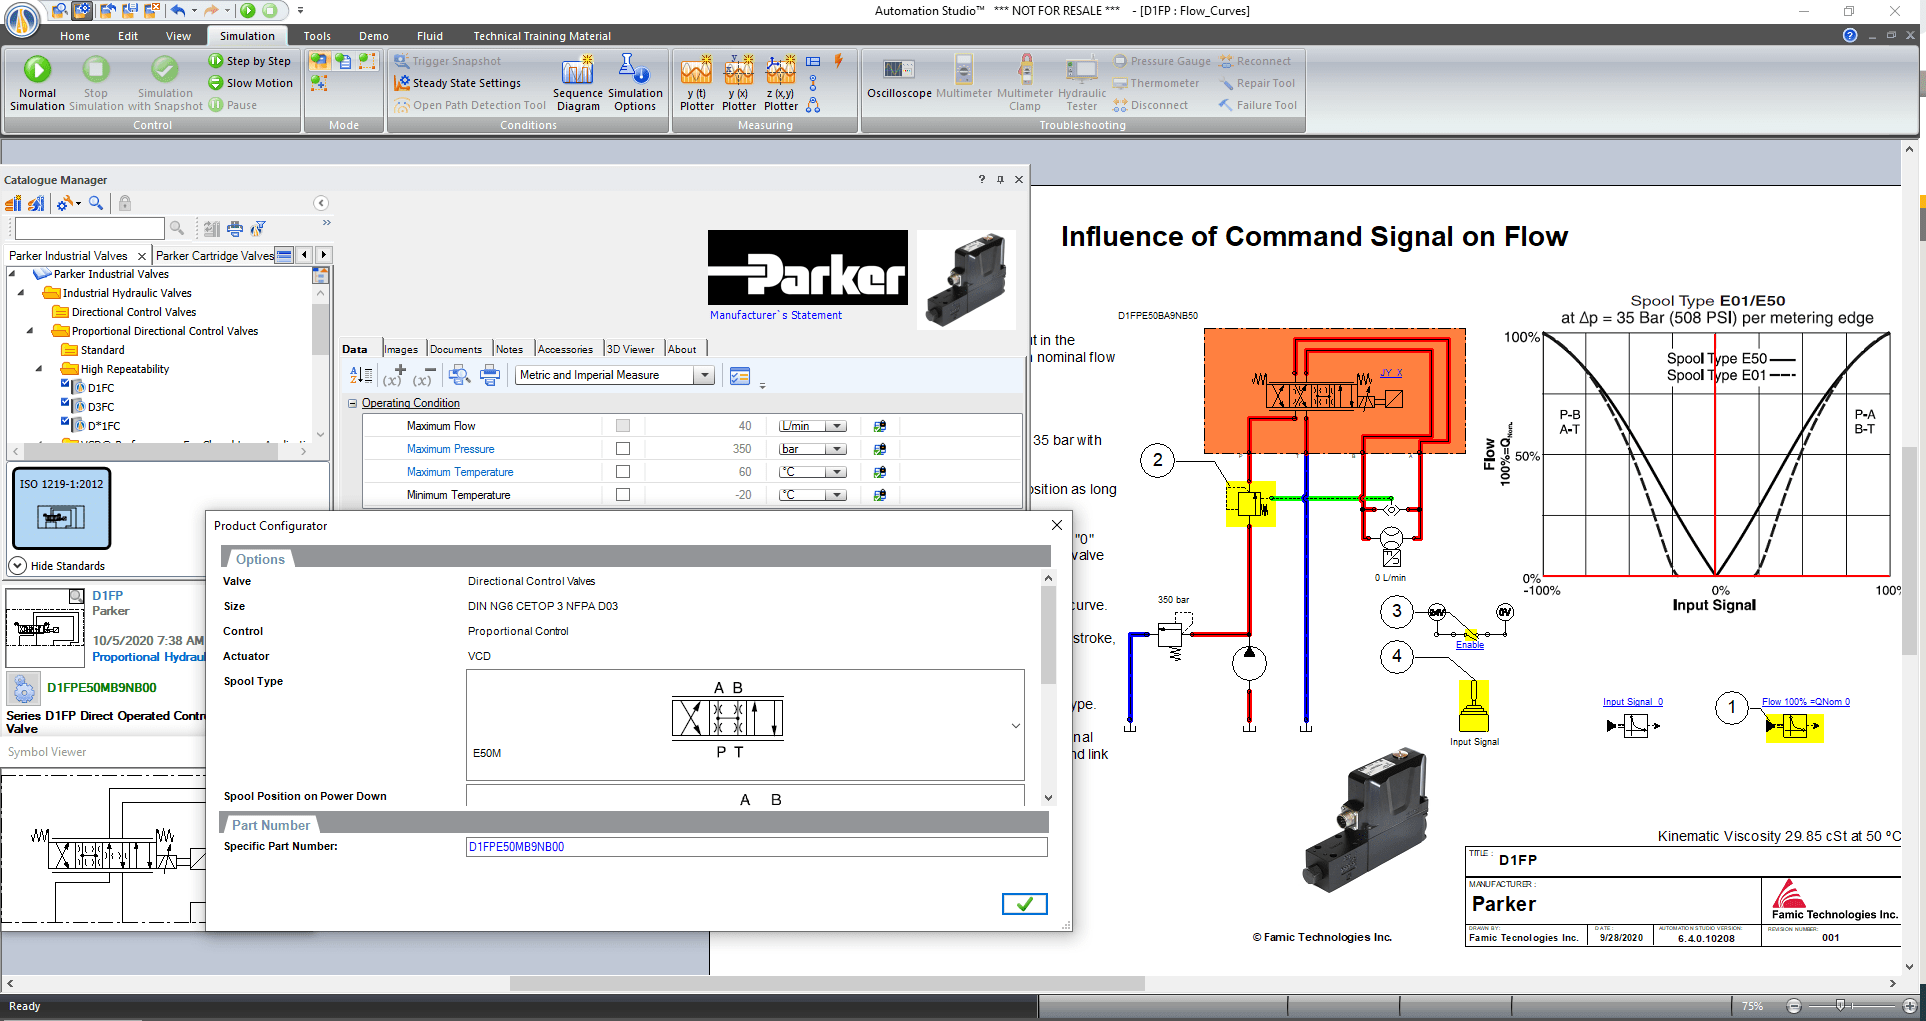Open the Metric and Imperial Measure dropdown

click(x=705, y=375)
